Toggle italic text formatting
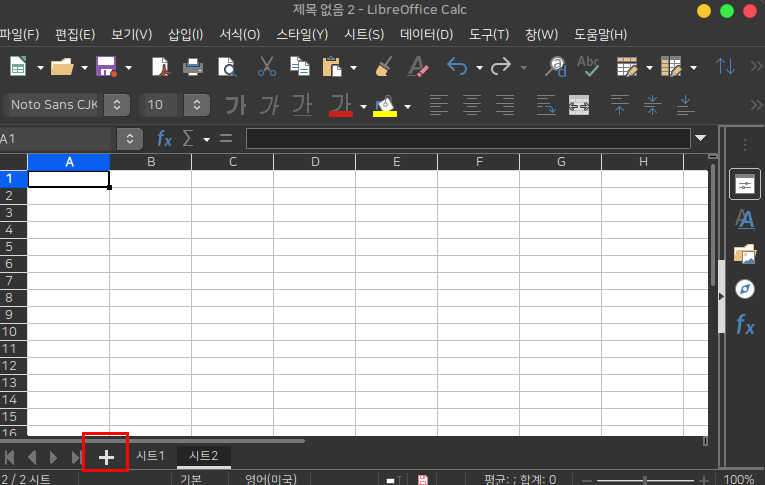 (268, 105)
